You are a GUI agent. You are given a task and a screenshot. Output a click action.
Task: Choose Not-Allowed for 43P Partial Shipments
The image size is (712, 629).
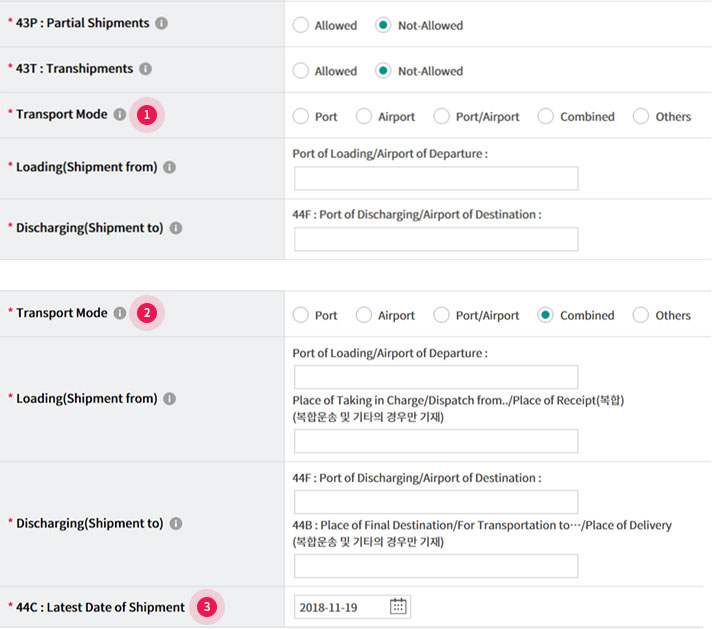383,25
